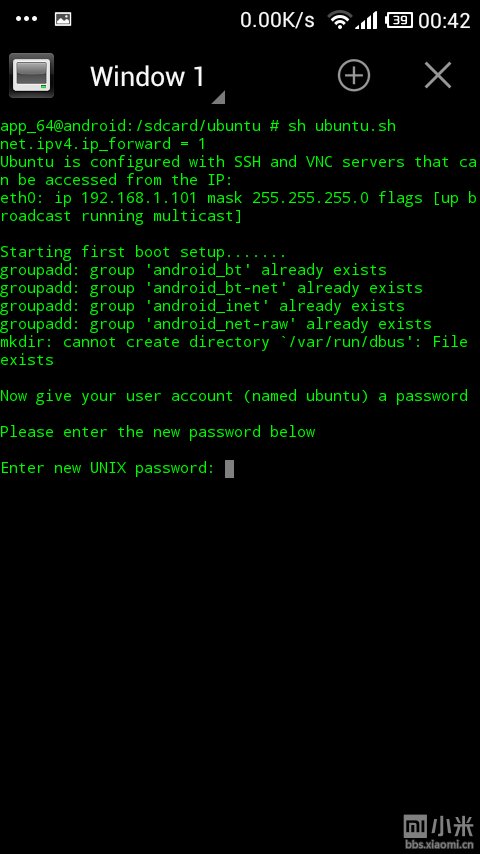Tap the terminal emulator app icon

point(32,75)
